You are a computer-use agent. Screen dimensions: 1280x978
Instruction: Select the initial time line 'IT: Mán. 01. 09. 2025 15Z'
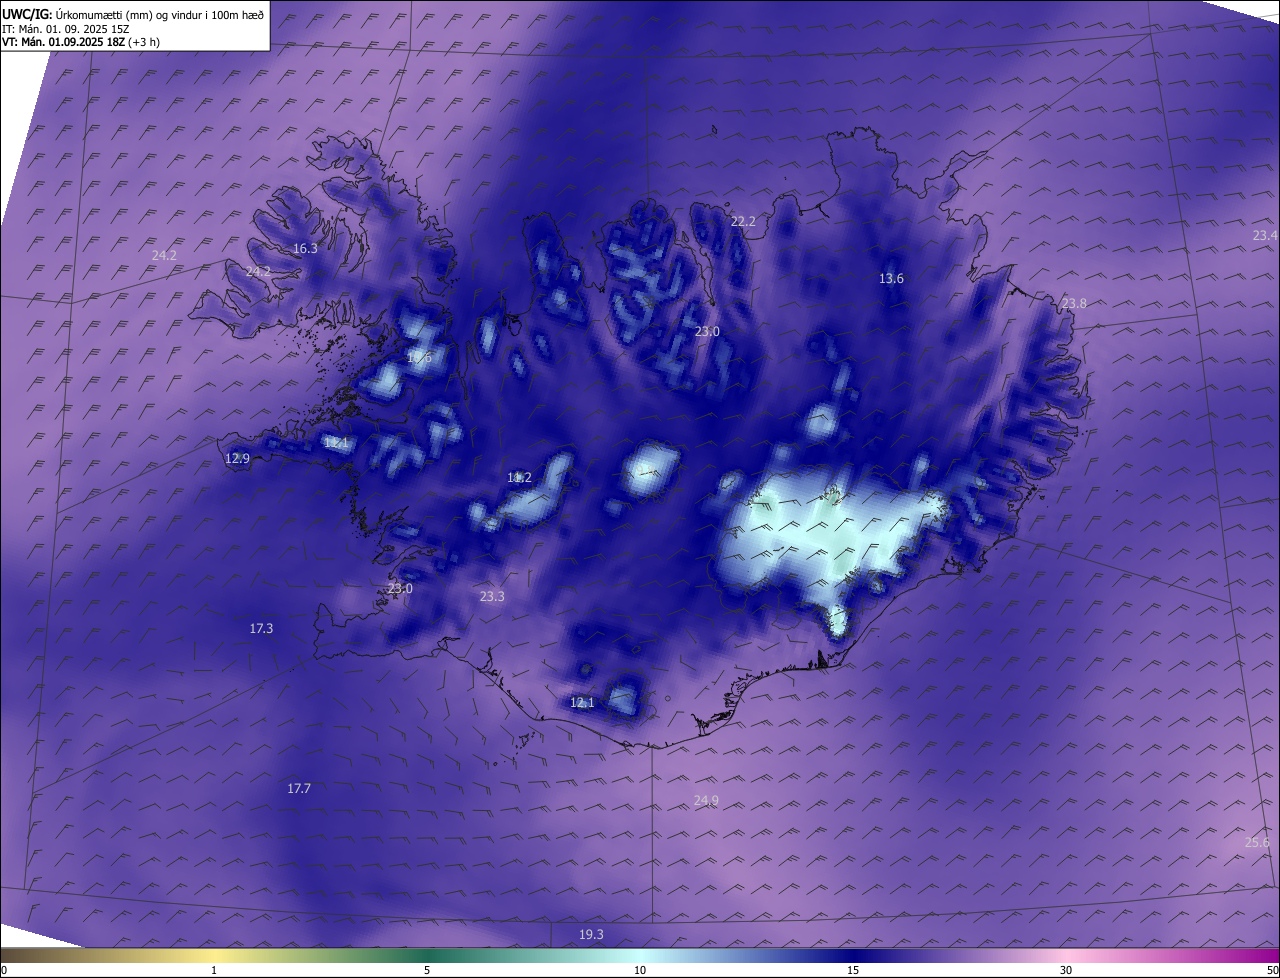(64, 28)
